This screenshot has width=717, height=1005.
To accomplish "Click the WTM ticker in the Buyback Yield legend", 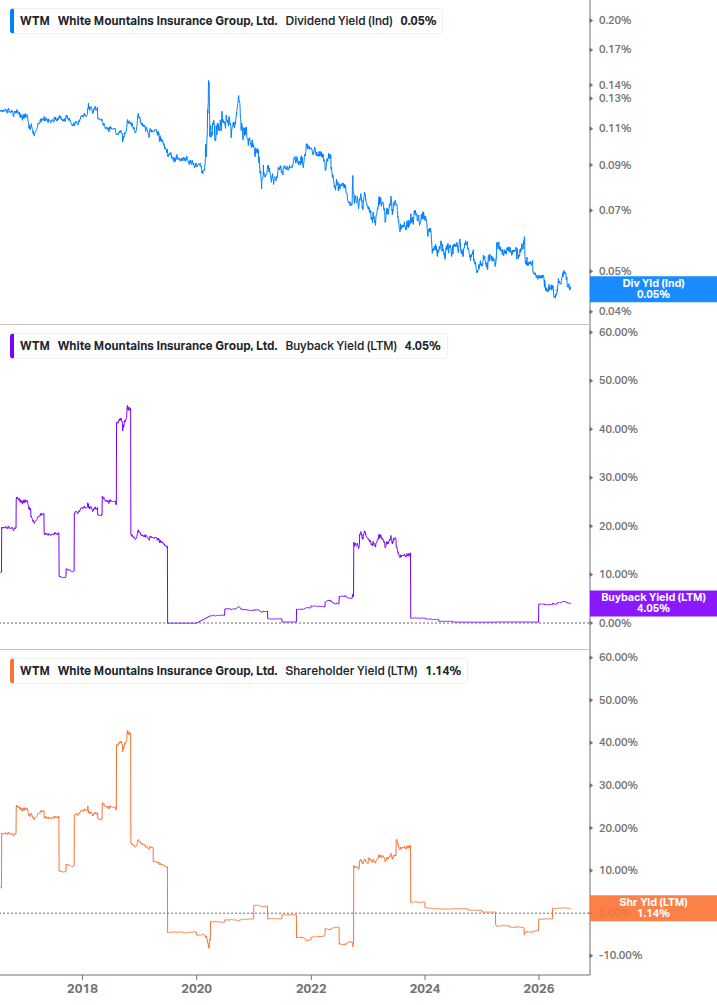I will tap(35, 346).
